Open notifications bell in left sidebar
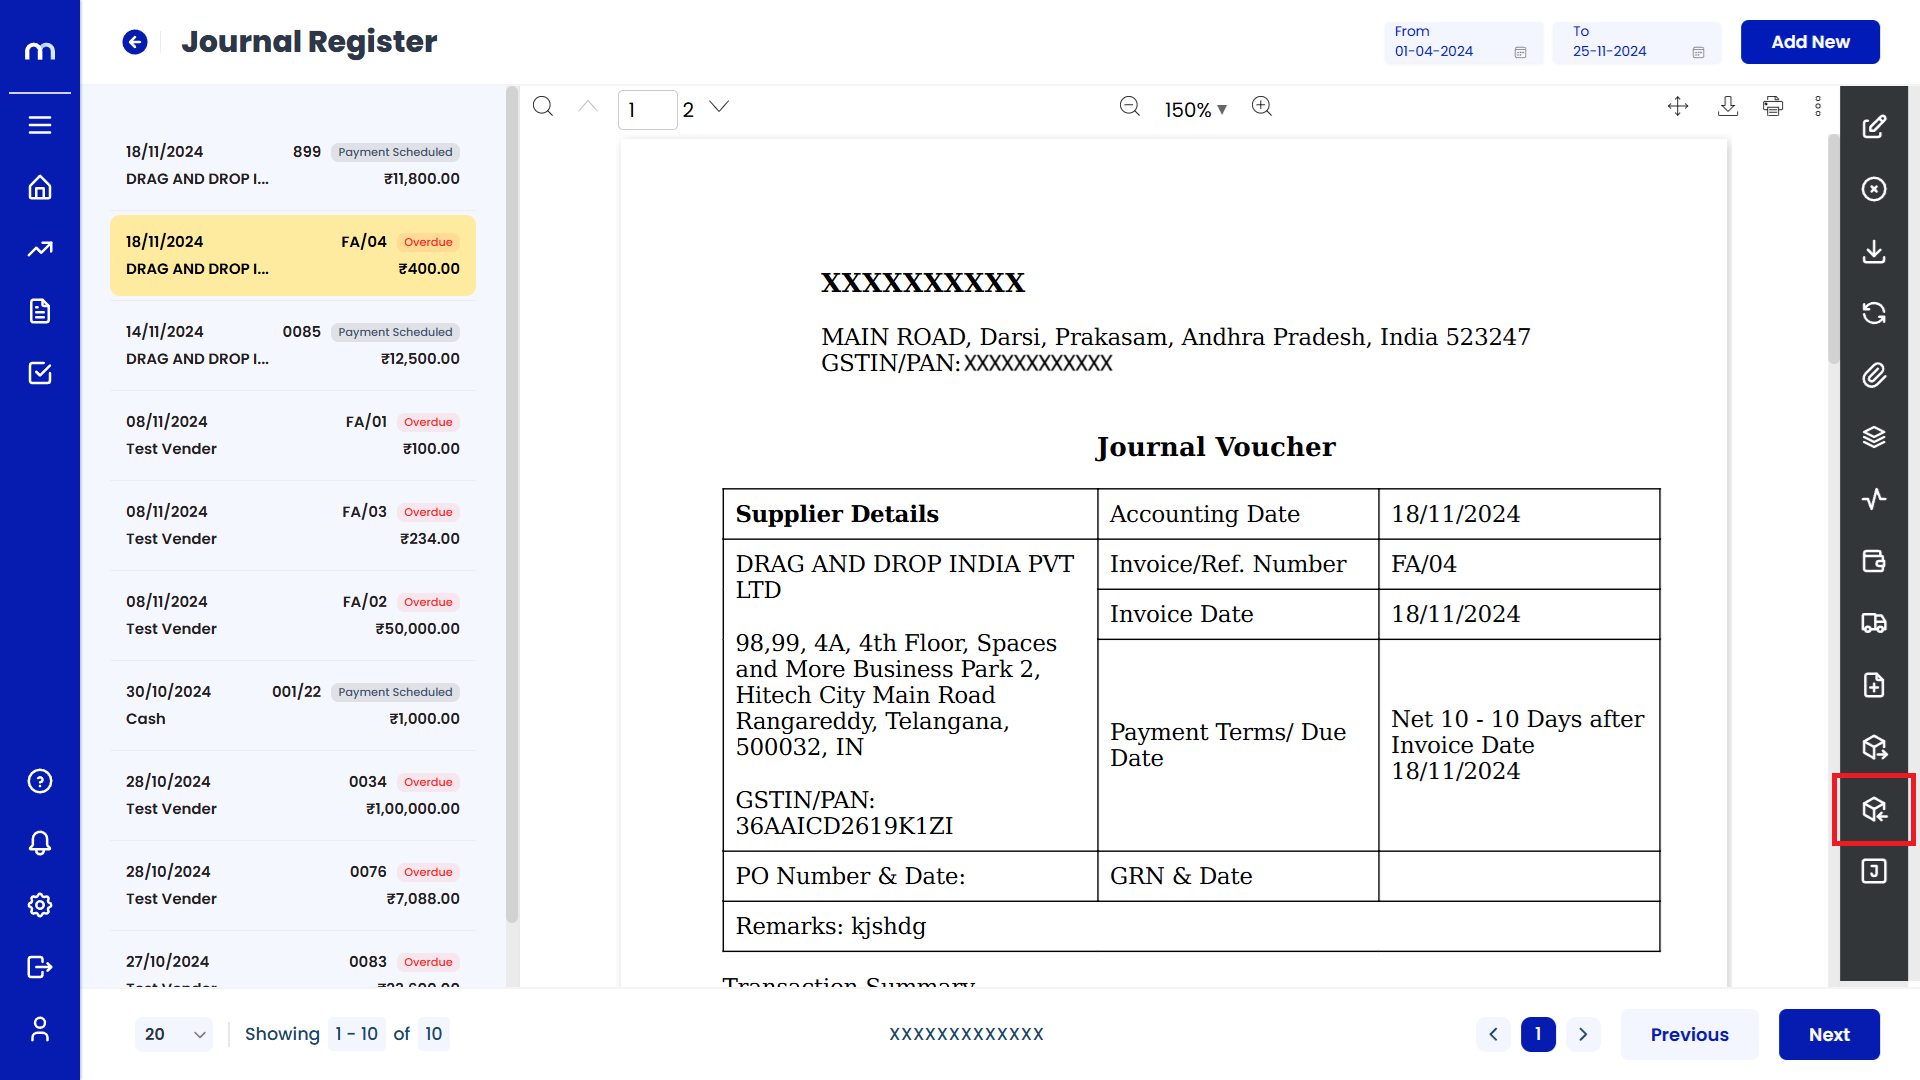Image resolution: width=1920 pixels, height=1080 pixels. tap(40, 843)
